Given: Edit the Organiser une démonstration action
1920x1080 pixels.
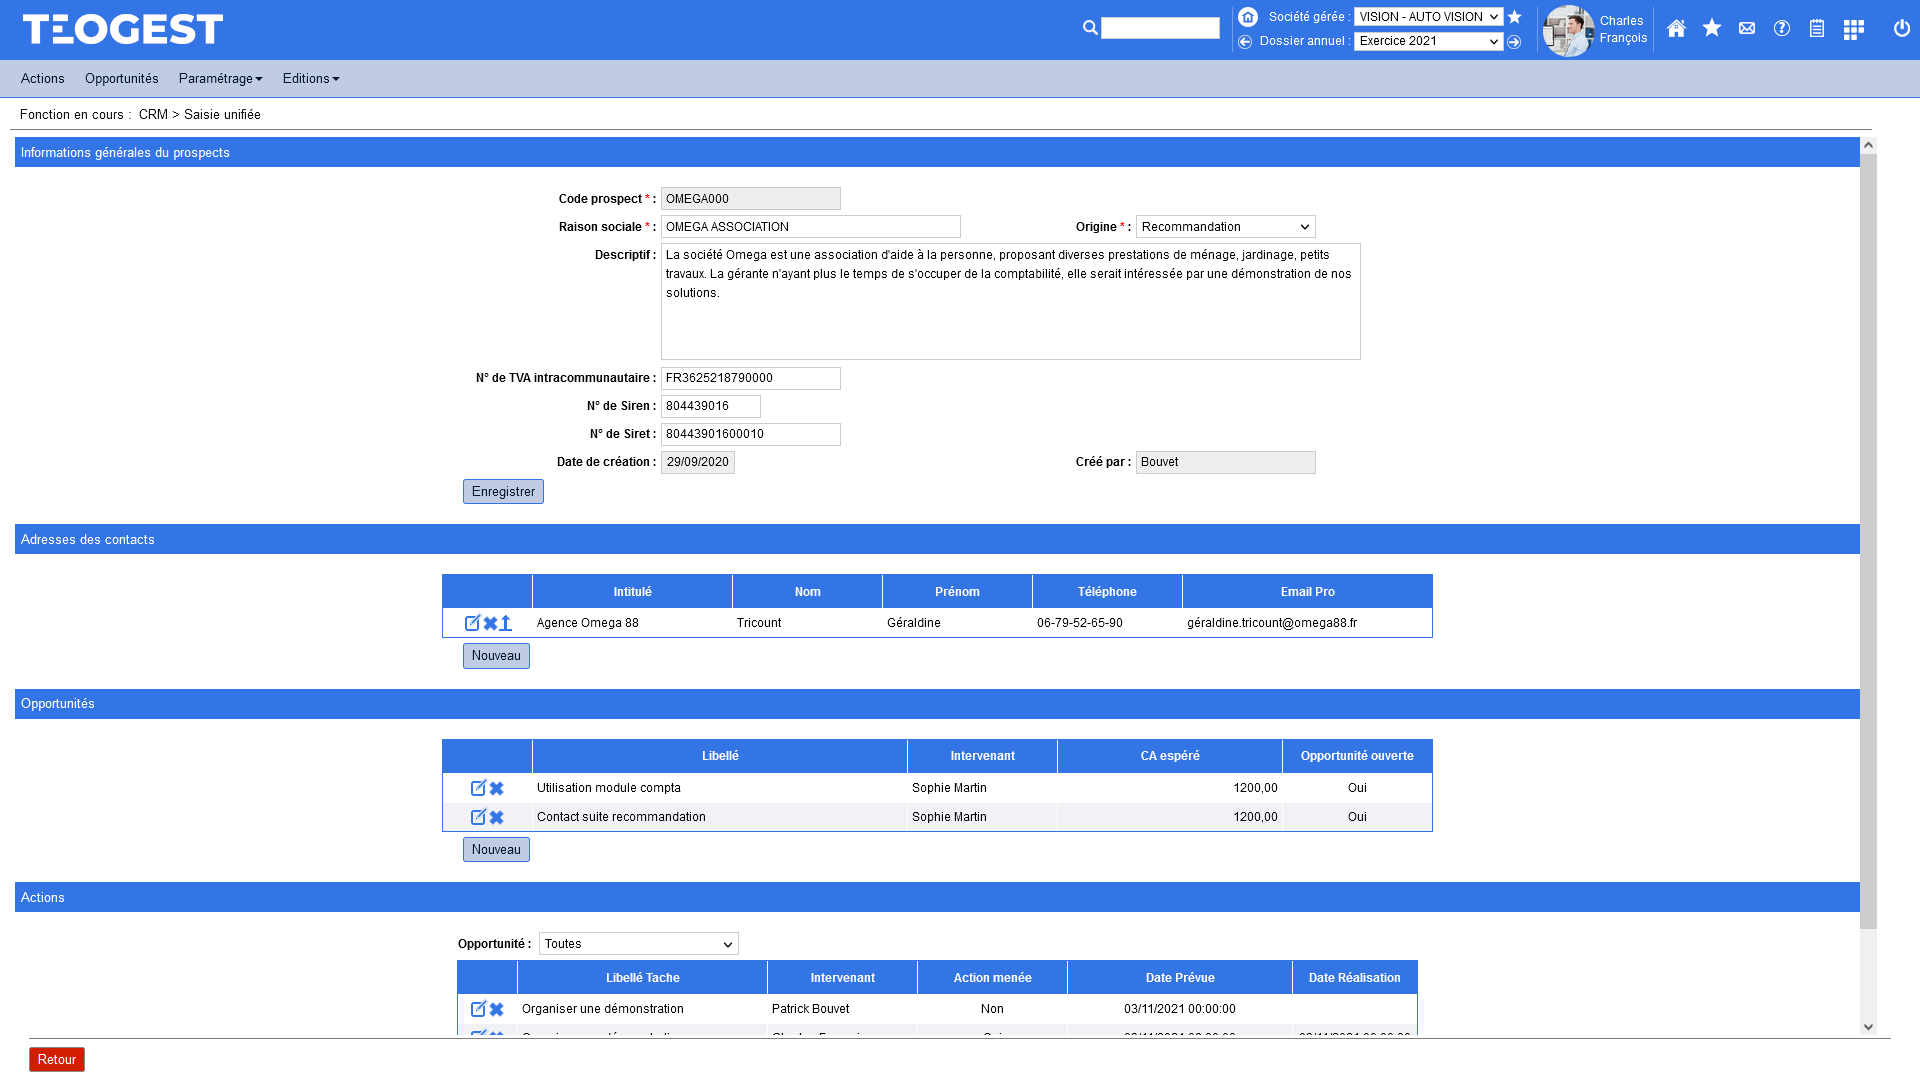Looking at the screenshot, I should (x=478, y=1009).
